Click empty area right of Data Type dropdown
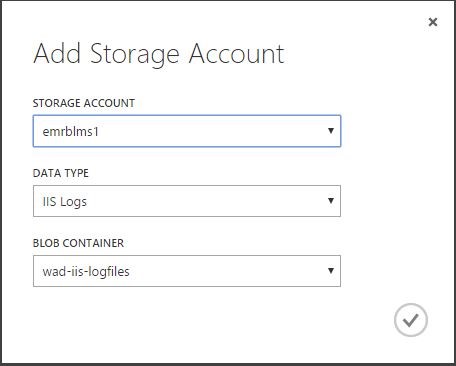The height and width of the screenshot is (366, 456). click(393, 201)
